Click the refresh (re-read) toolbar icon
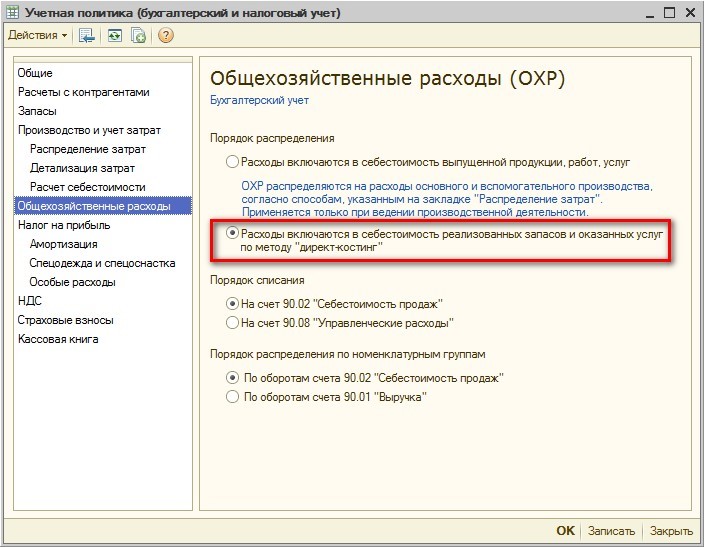 tap(114, 35)
